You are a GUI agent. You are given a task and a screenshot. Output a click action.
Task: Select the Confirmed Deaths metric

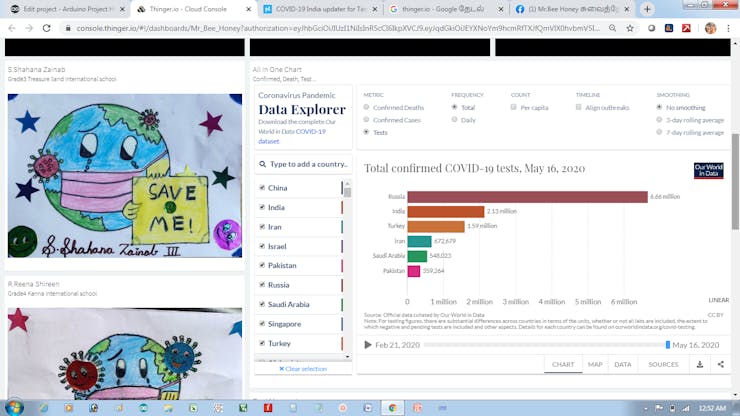click(x=367, y=107)
